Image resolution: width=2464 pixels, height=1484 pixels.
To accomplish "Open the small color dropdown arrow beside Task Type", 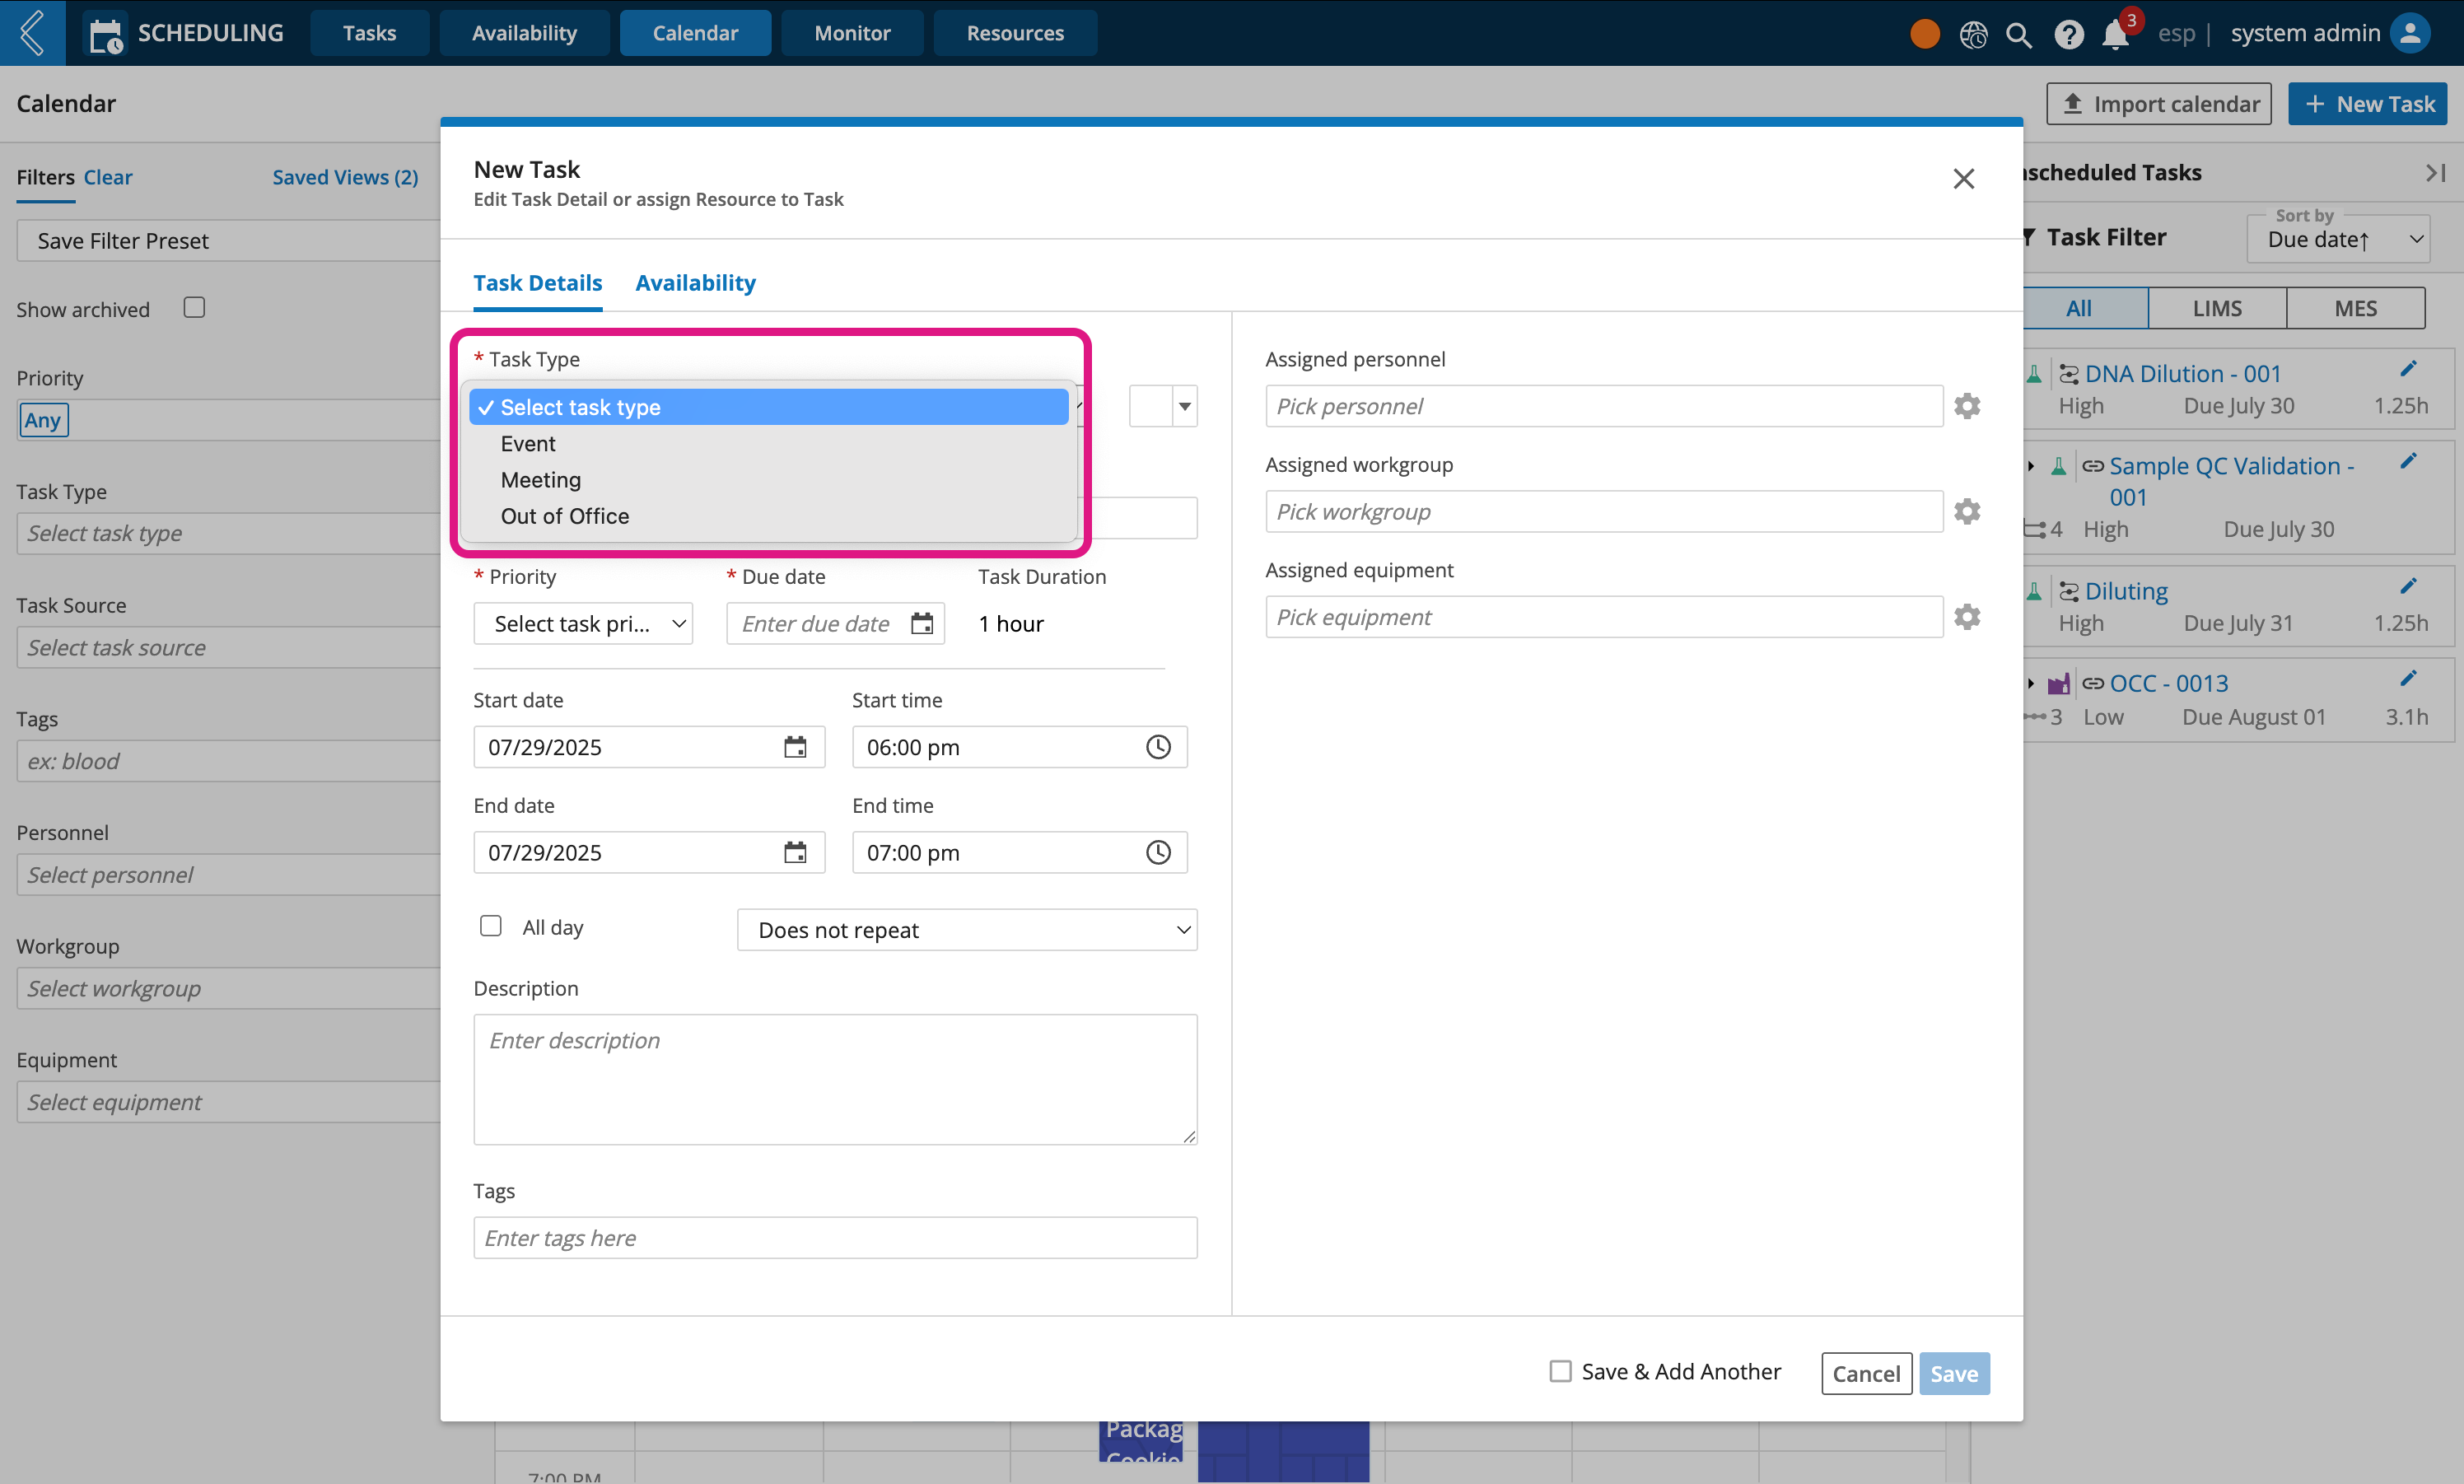I will [1185, 406].
